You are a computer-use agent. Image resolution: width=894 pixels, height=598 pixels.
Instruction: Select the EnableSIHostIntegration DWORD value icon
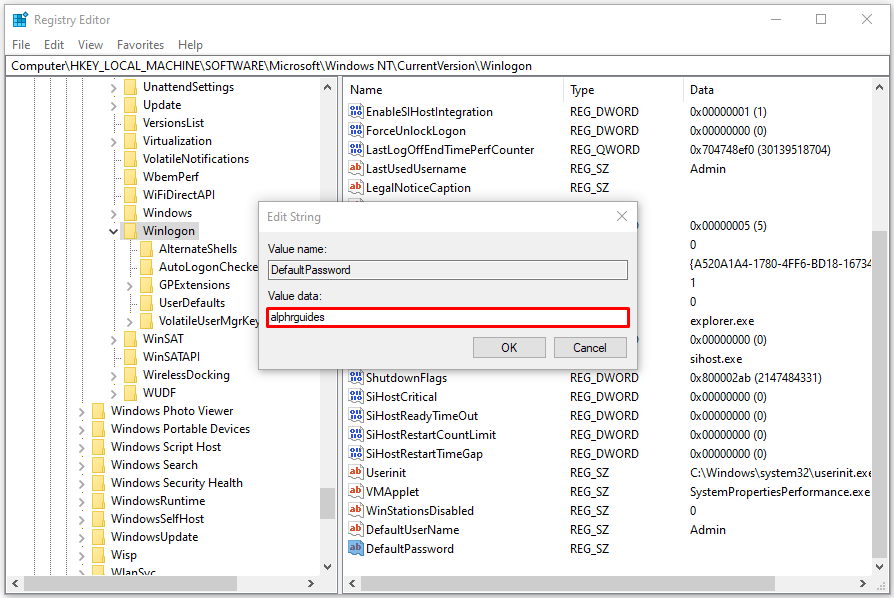pyautogui.click(x=356, y=111)
